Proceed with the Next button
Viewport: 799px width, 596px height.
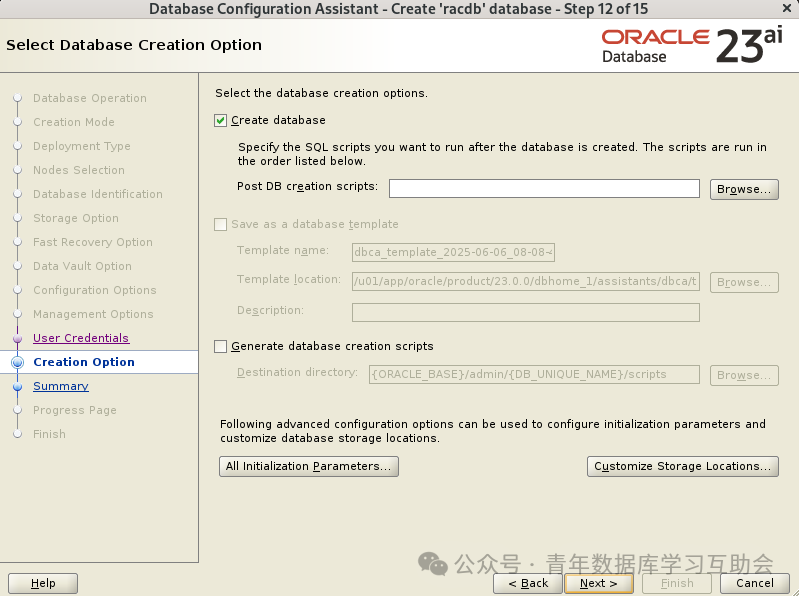[599, 583]
